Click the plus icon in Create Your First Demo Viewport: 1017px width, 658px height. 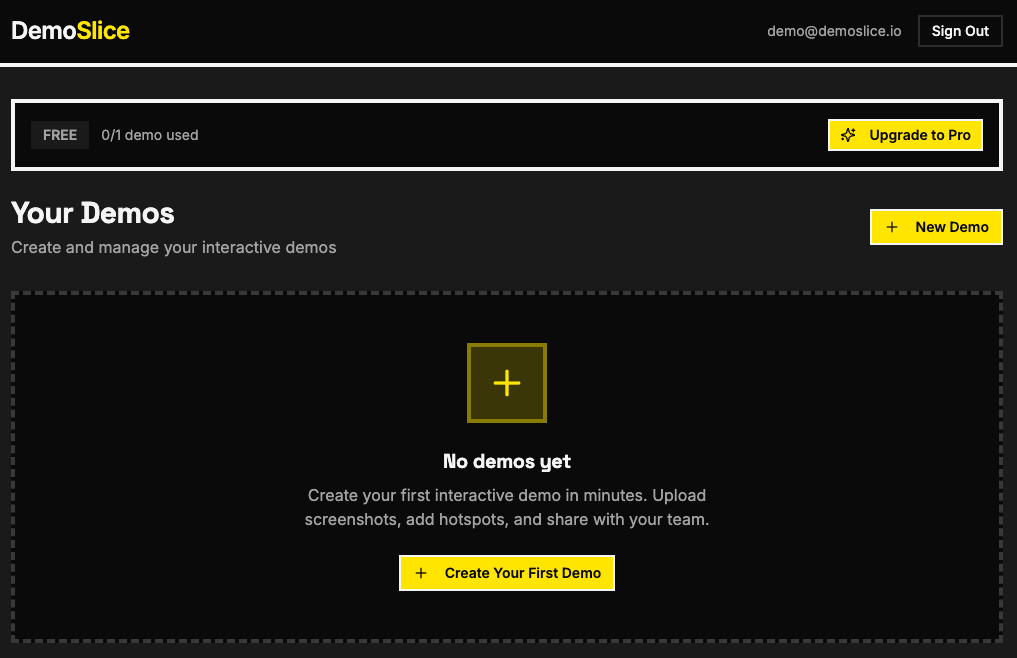click(x=421, y=572)
